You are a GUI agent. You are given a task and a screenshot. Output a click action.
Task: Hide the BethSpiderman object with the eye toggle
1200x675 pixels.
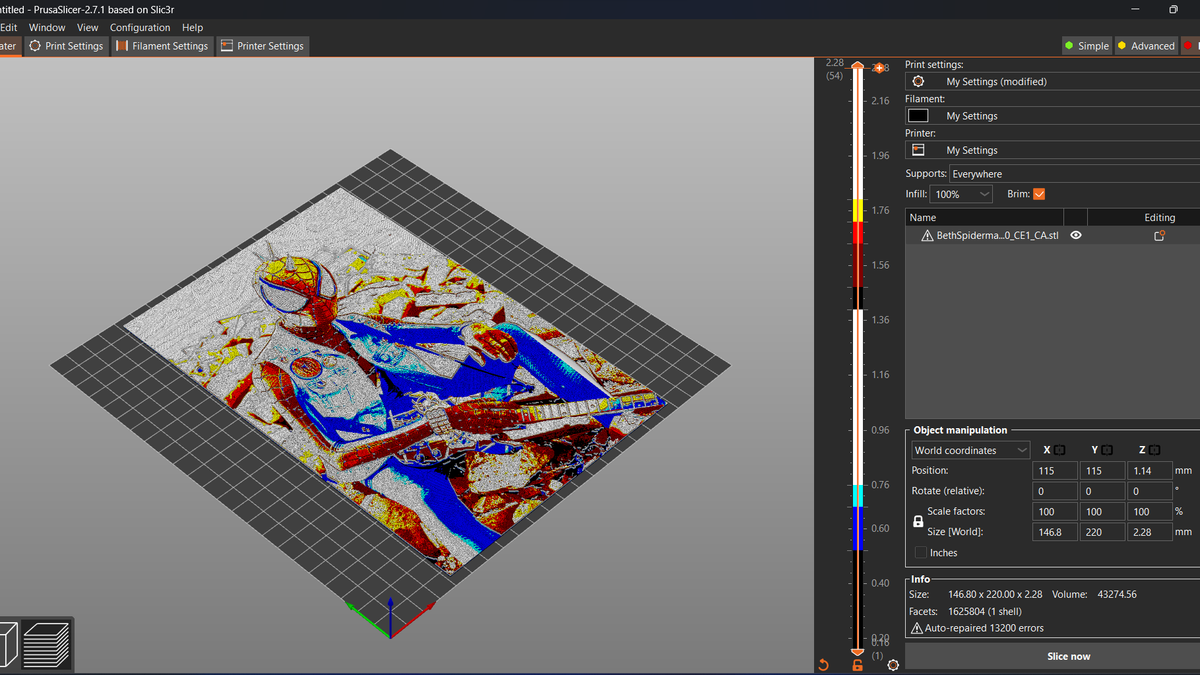pyautogui.click(x=1075, y=235)
